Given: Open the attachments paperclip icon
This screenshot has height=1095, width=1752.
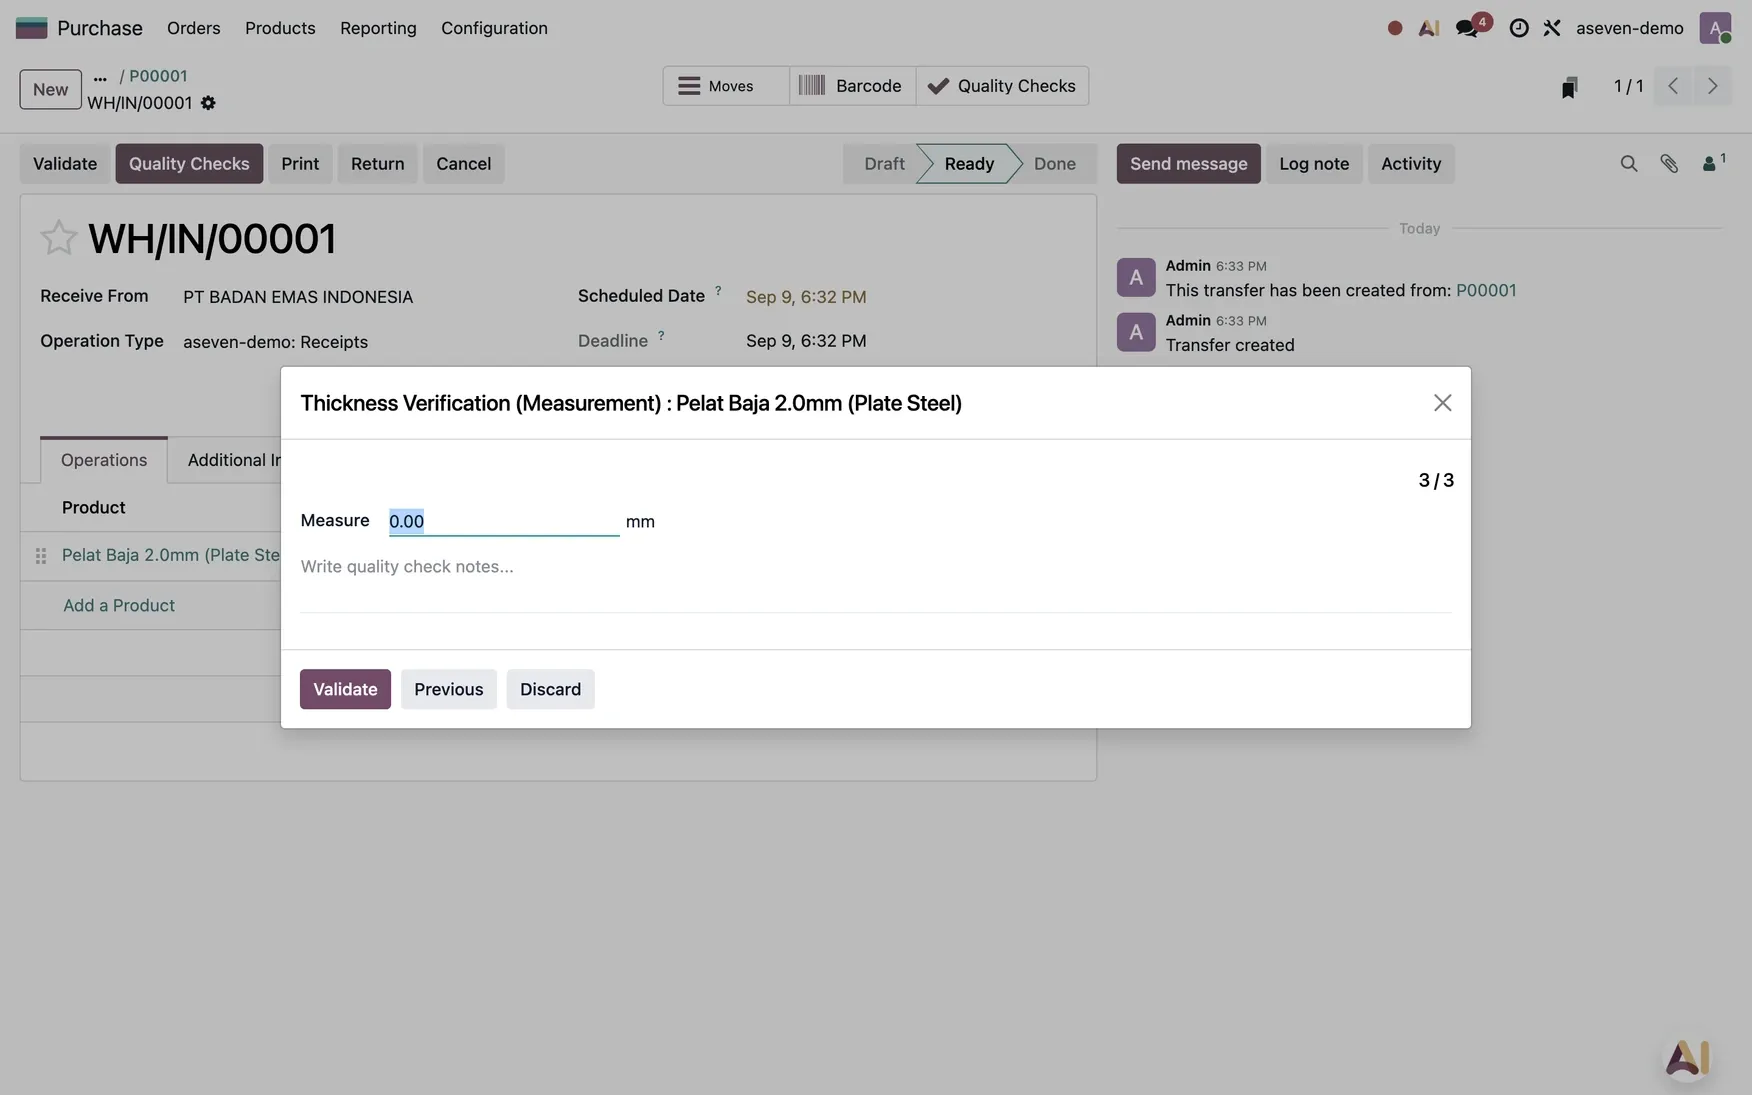Looking at the screenshot, I should (x=1669, y=163).
